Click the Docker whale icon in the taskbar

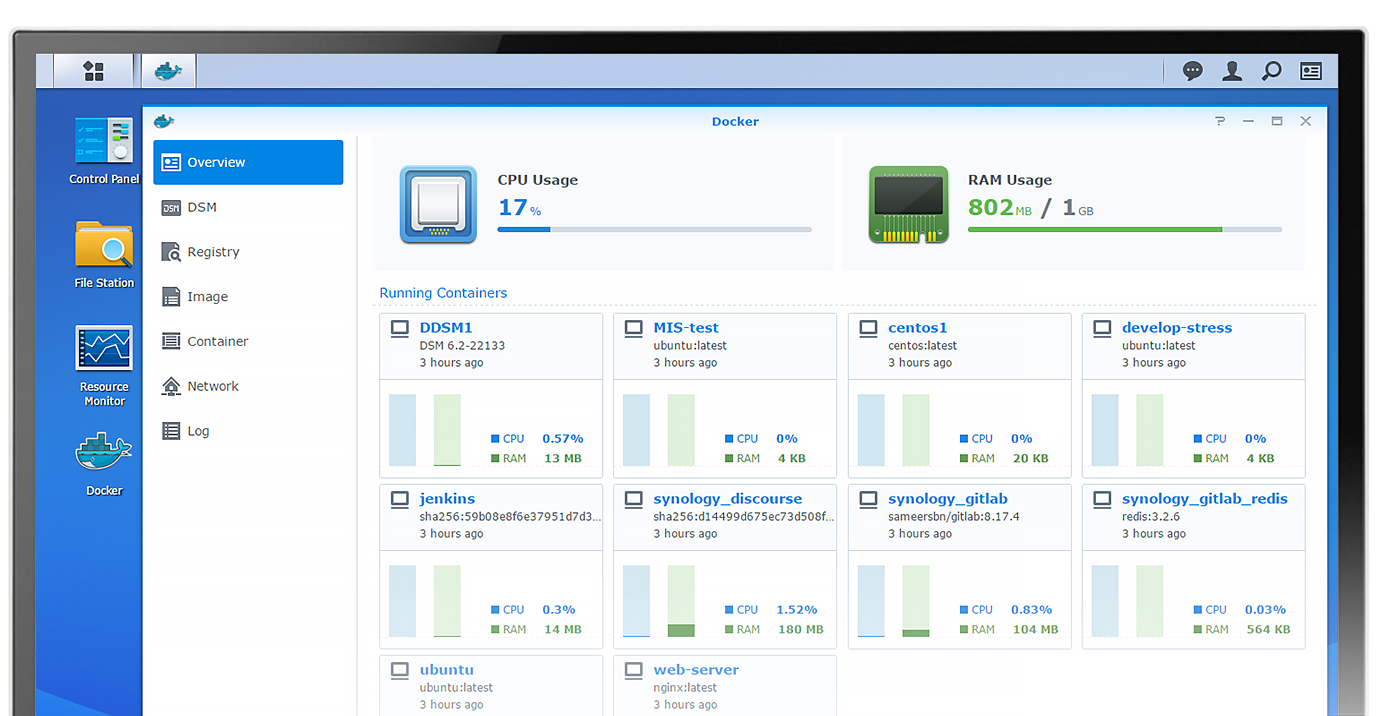point(168,70)
